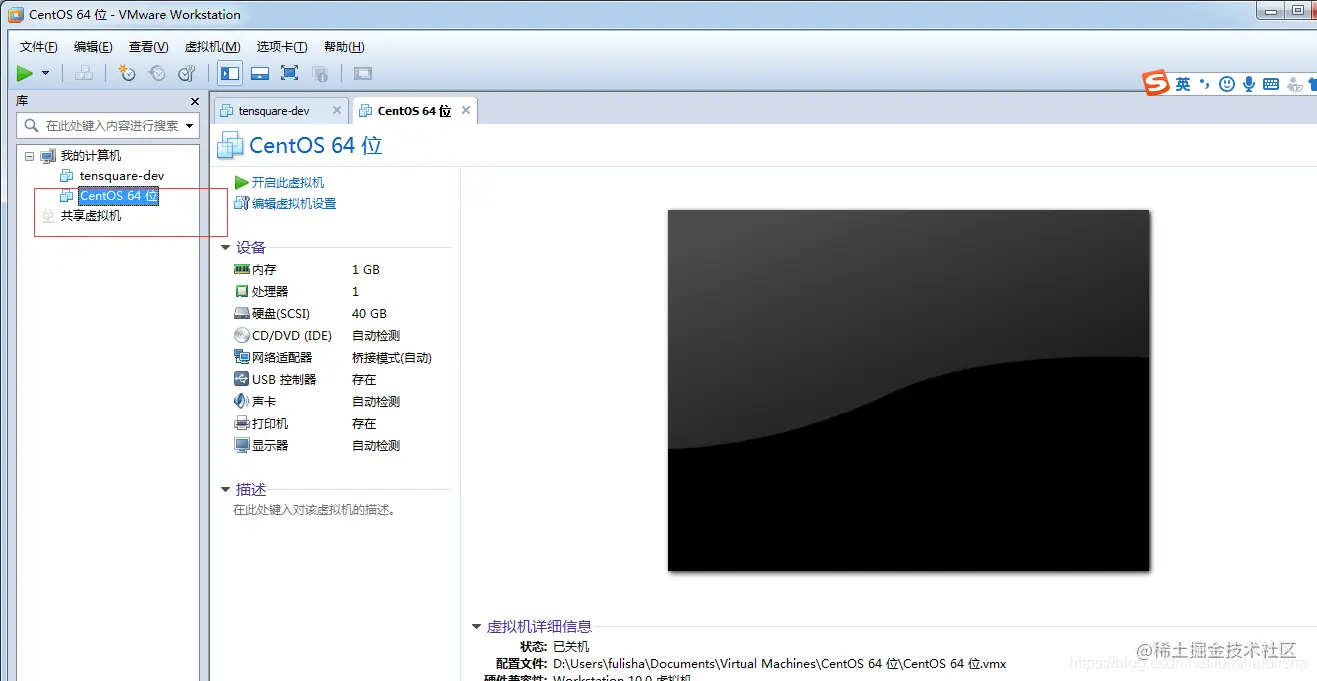Open the Sogou emoji smiley icon
Viewport: 1317px width, 681px height.
click(x=1227, y=85)
